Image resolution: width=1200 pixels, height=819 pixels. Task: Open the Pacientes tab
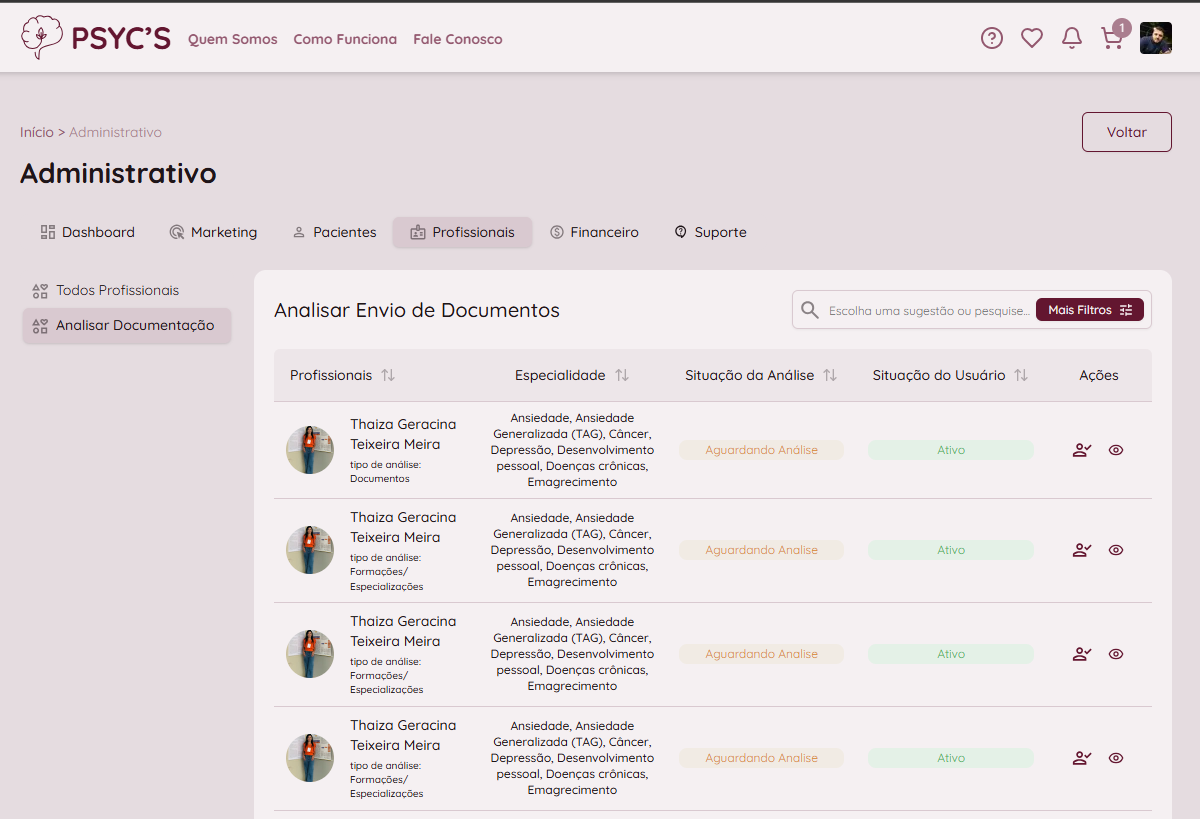tap(334, 232)
